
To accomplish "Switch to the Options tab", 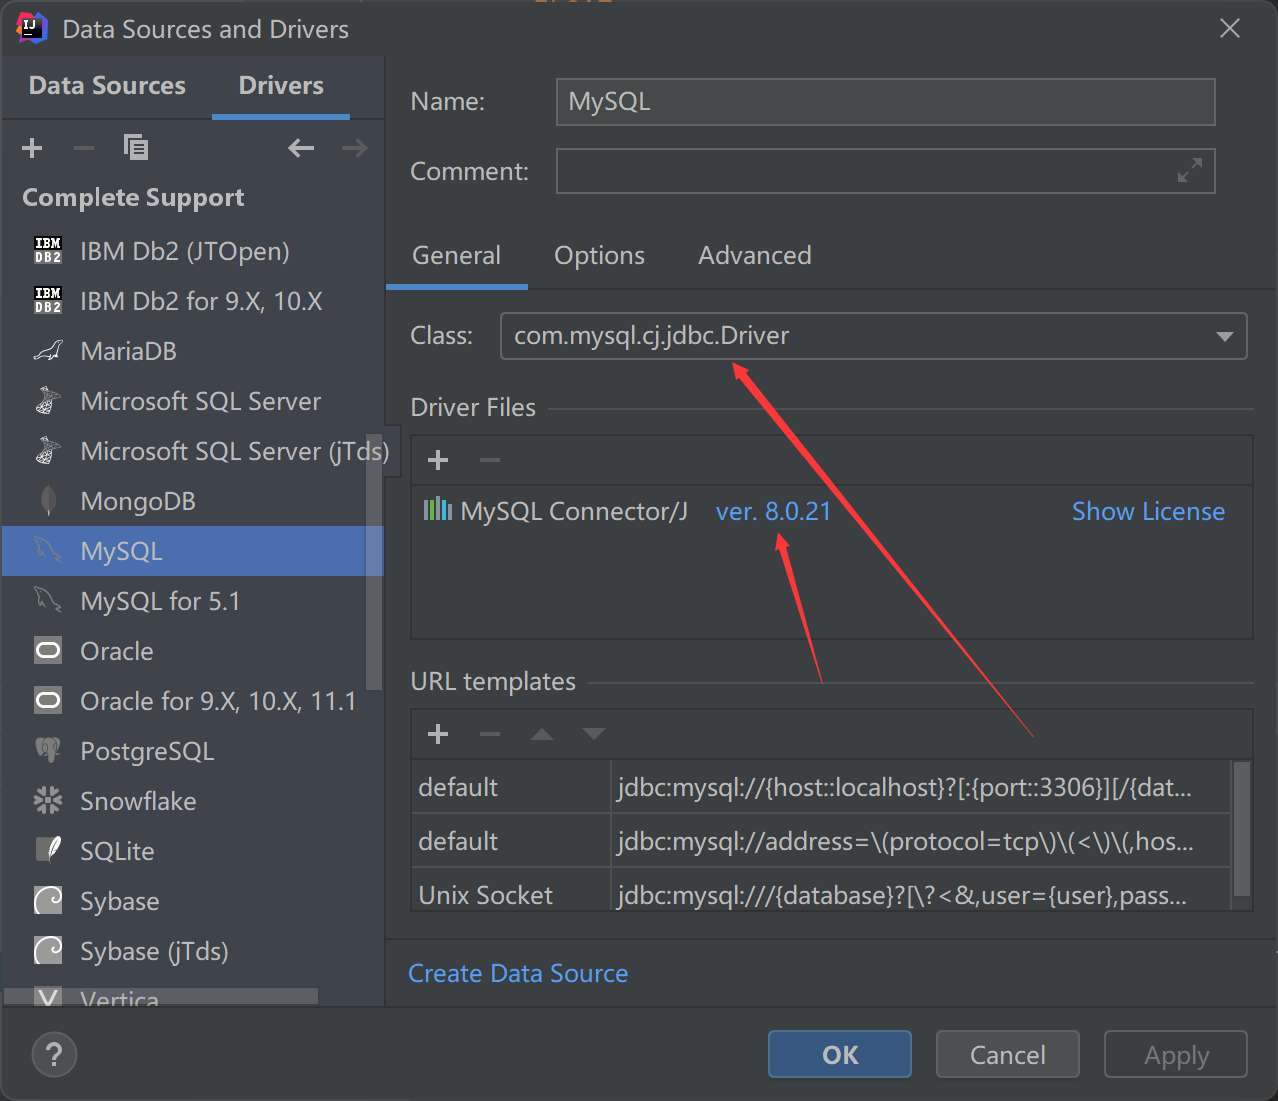I will click(x=599, y=255).
